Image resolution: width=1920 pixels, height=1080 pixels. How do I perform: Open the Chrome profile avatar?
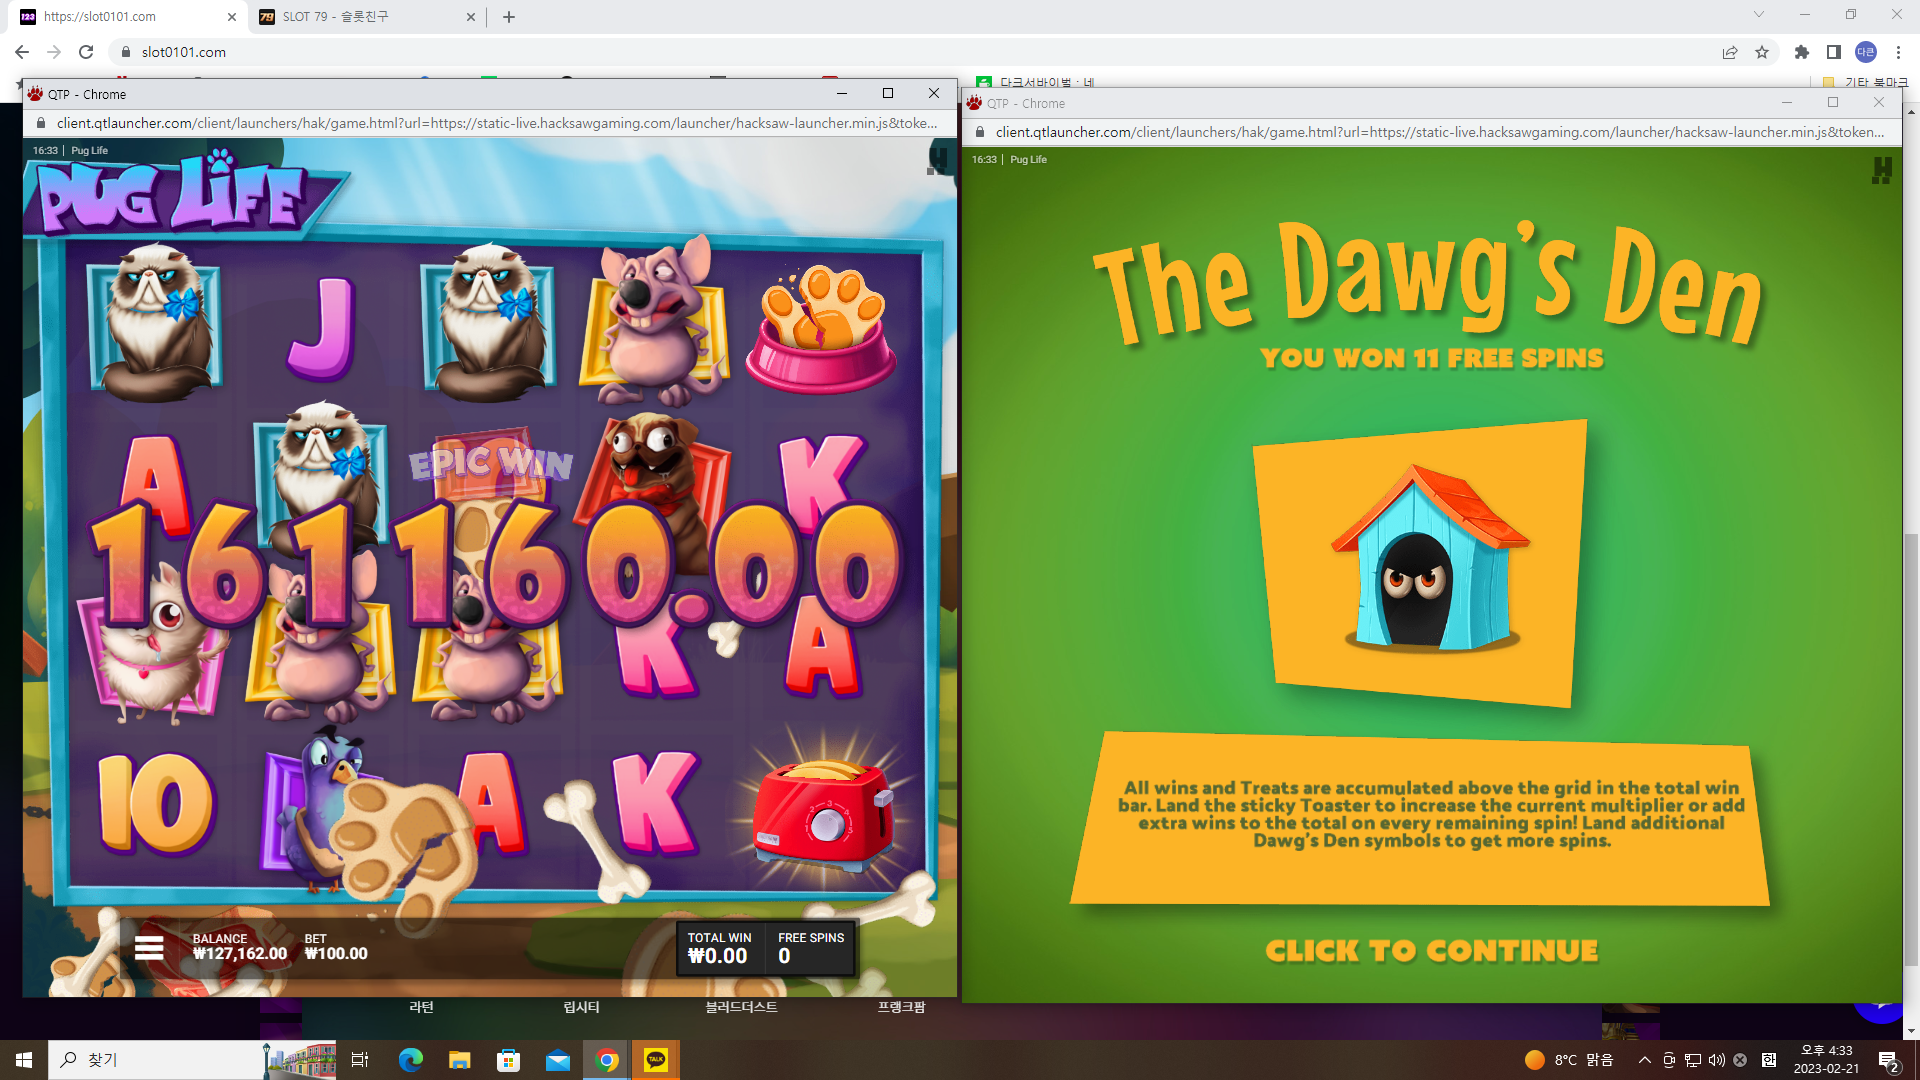(1866, 52)
